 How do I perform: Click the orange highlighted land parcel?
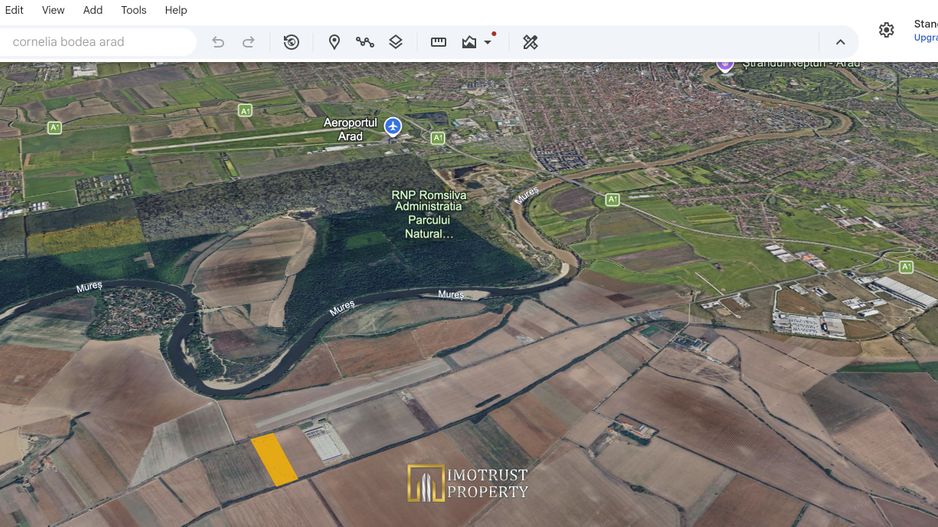(273, 459)
